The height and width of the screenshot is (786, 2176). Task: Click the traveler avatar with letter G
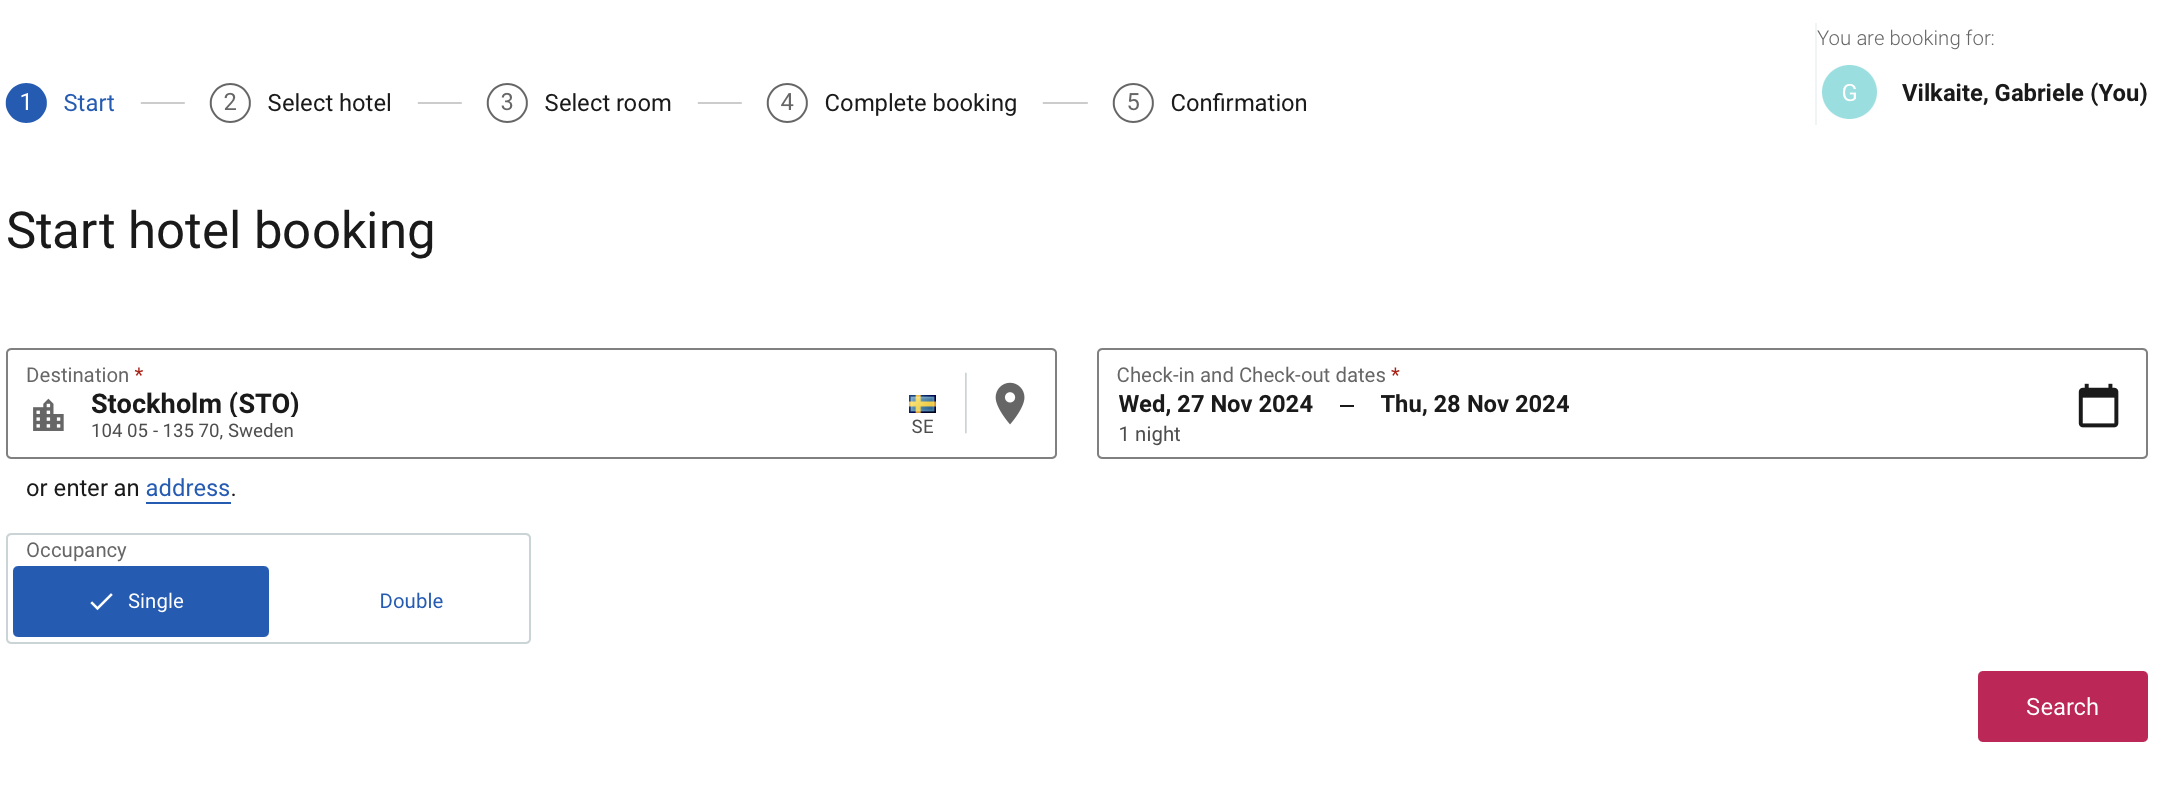pyautogui.click(x=1849, y=93)
